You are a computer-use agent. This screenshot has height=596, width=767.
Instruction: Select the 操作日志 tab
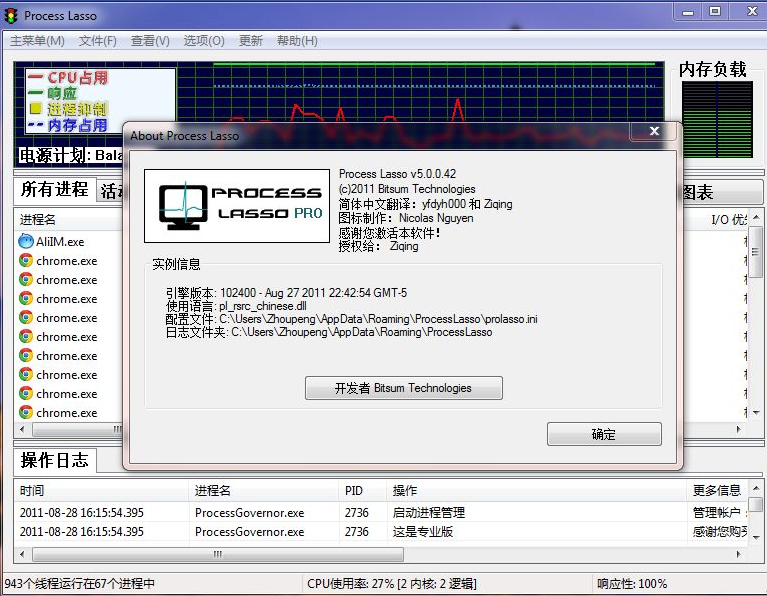(54, 460)
